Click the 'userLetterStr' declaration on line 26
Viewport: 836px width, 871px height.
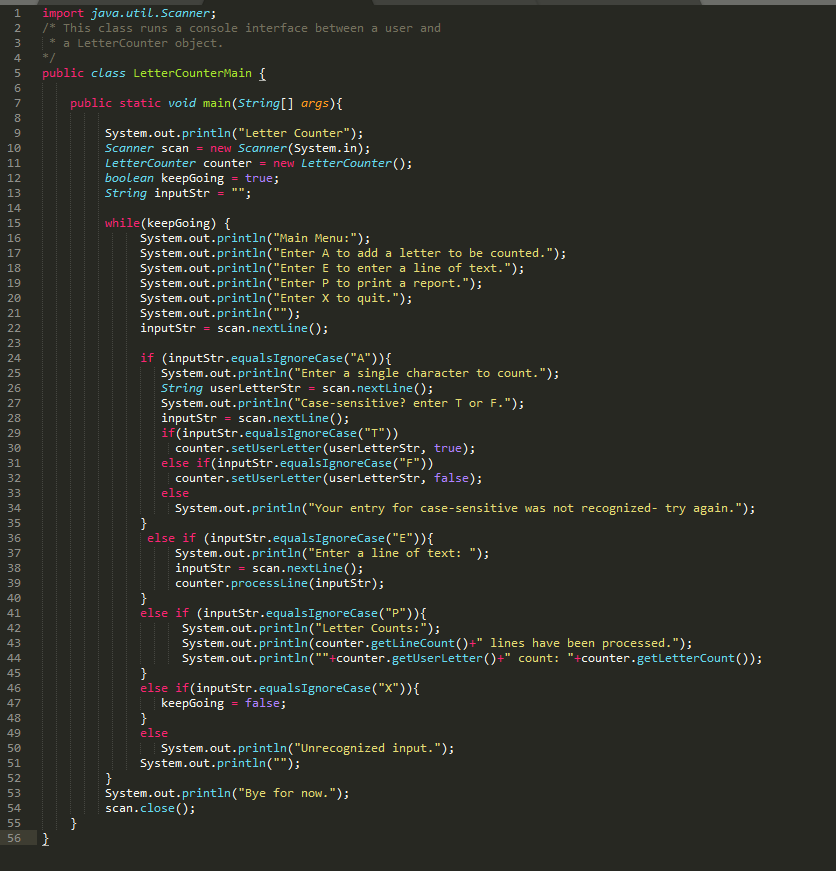point(255,388)
